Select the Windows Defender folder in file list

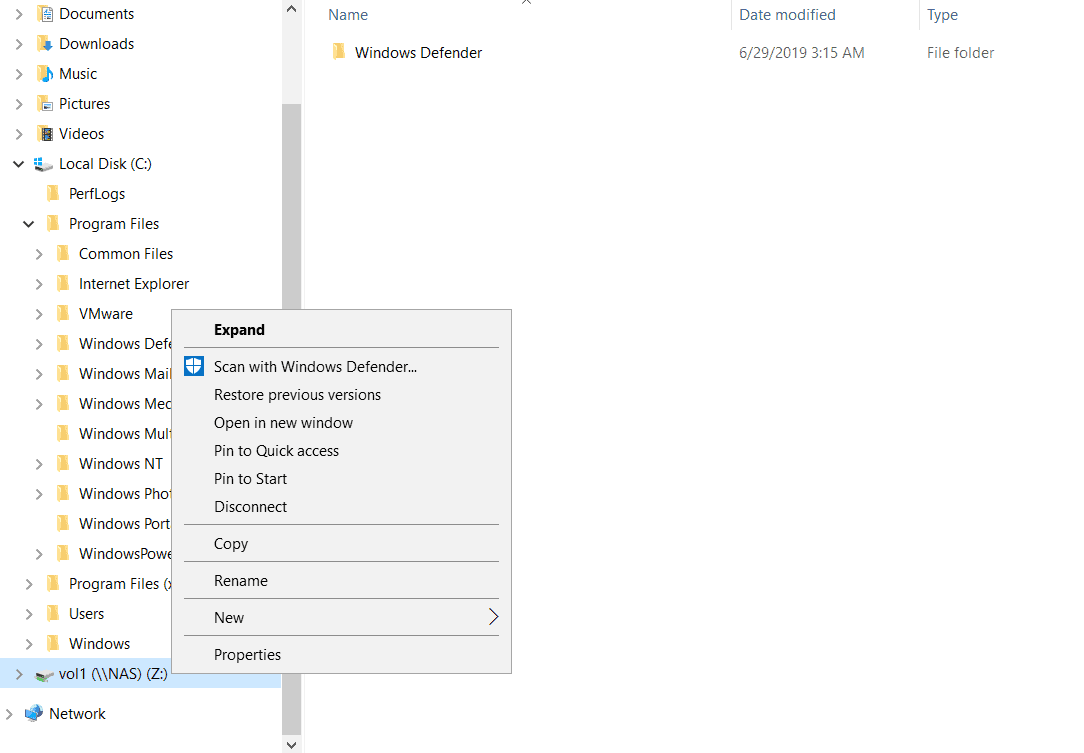point(418,53)
